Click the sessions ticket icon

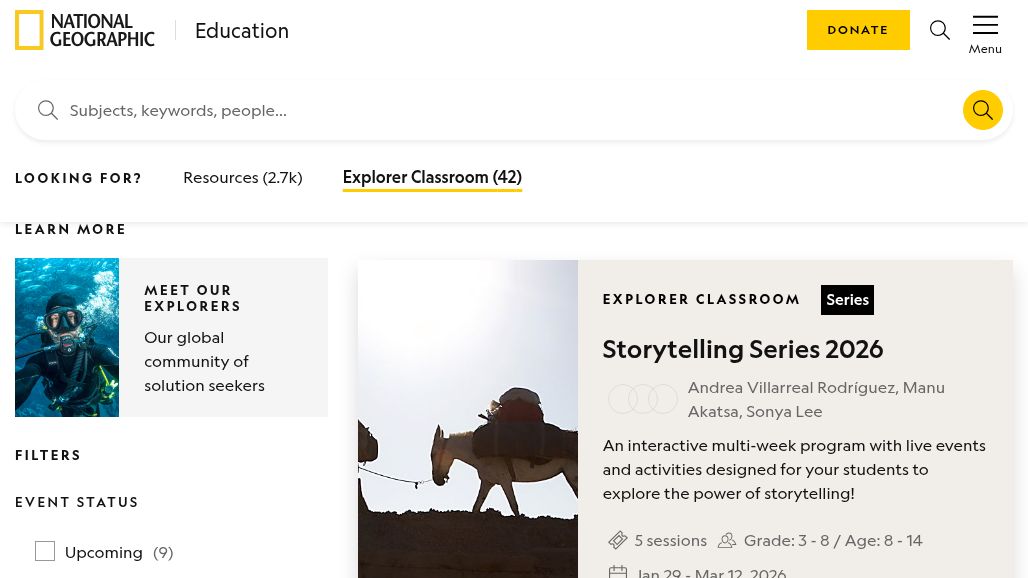[x=618, y=540]
